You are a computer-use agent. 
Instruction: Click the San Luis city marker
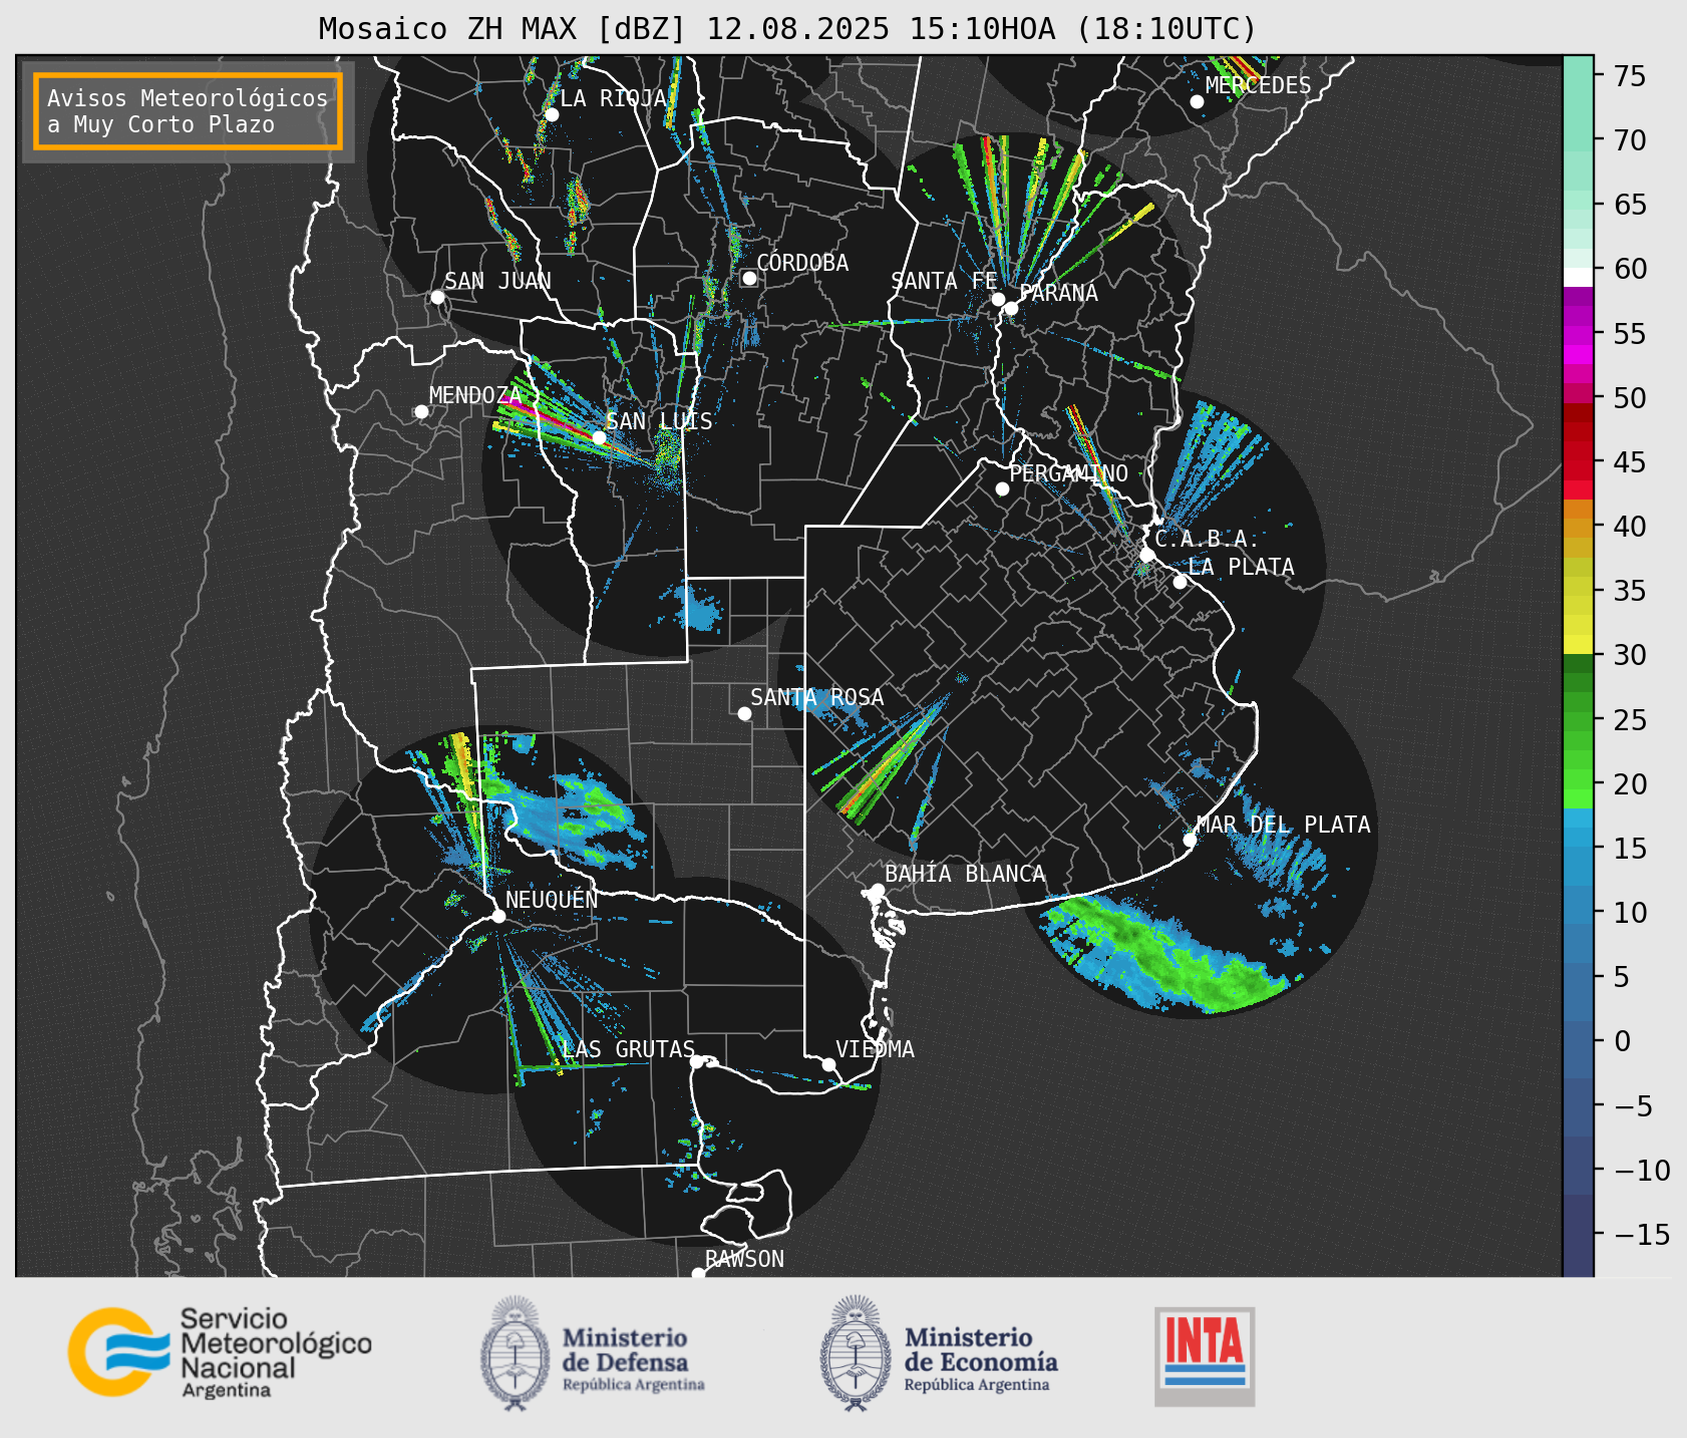click(x=599, y=438)
